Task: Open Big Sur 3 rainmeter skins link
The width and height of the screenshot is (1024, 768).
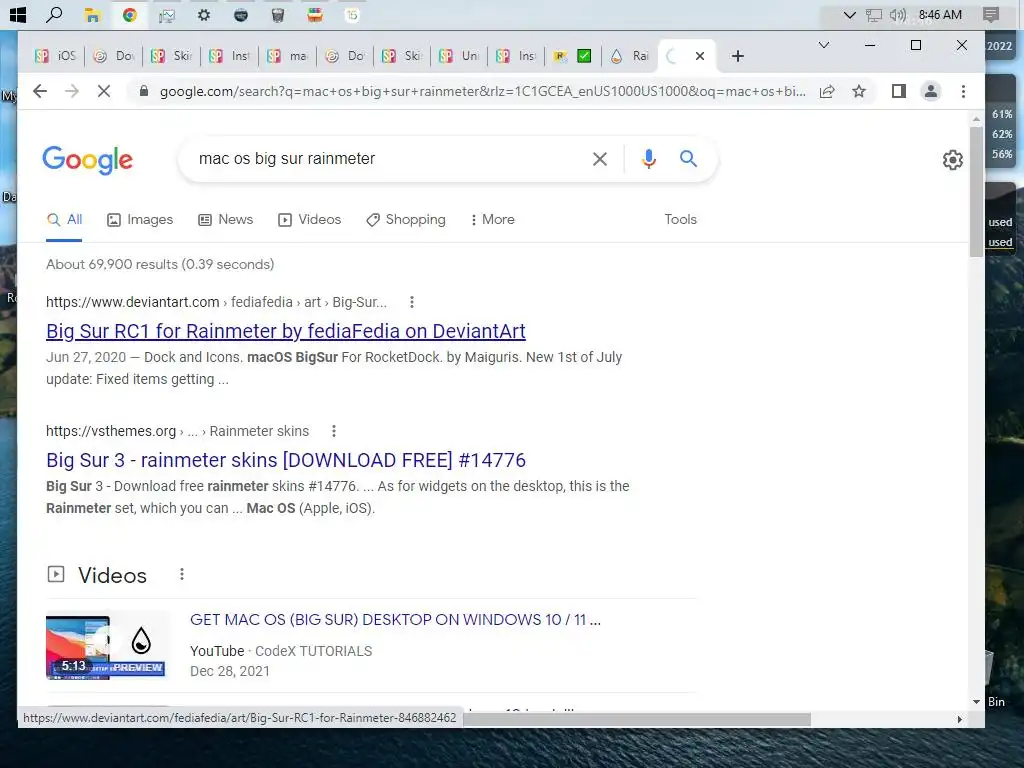Action: [285, 460]
